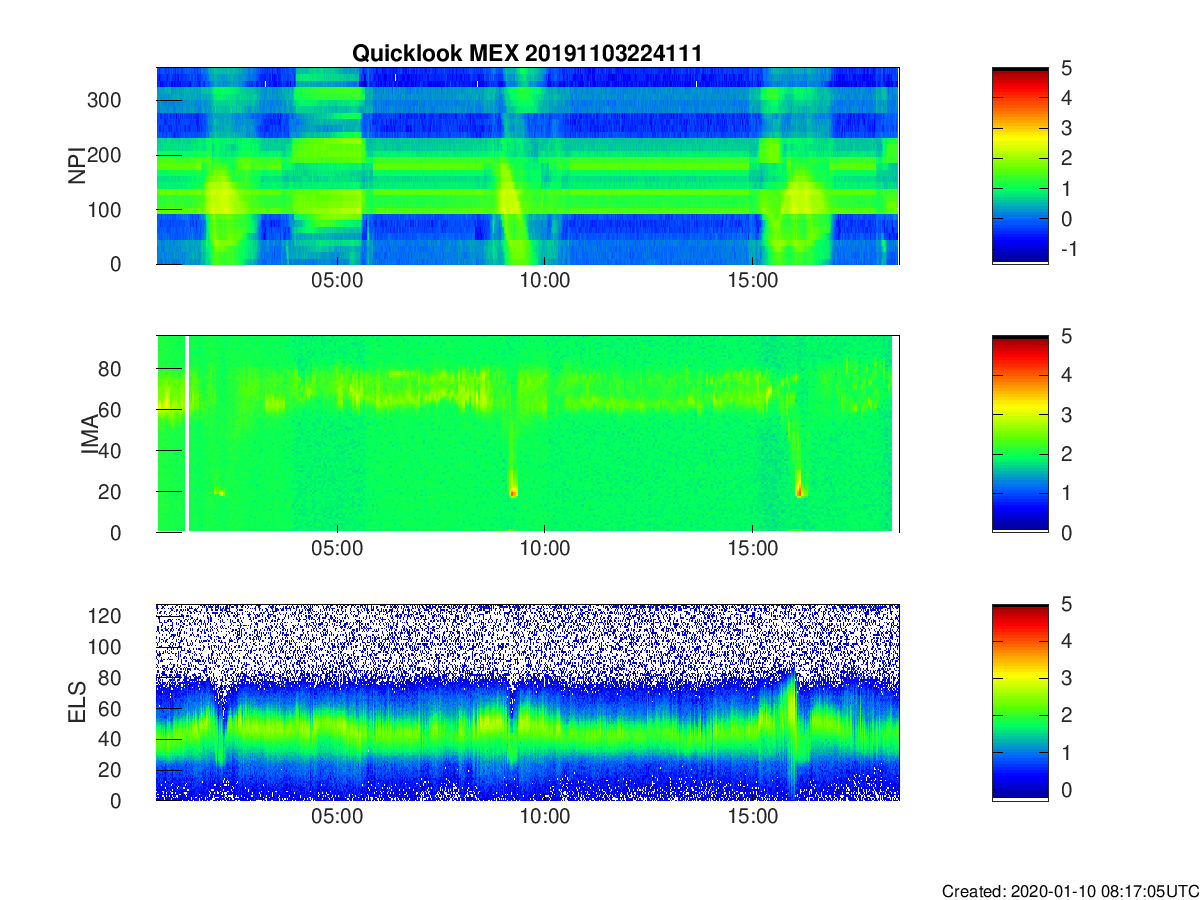Click the 10:00 tick under the NPI plot
The width and height of the screenshot is (1200, 900).
[545, 280]
